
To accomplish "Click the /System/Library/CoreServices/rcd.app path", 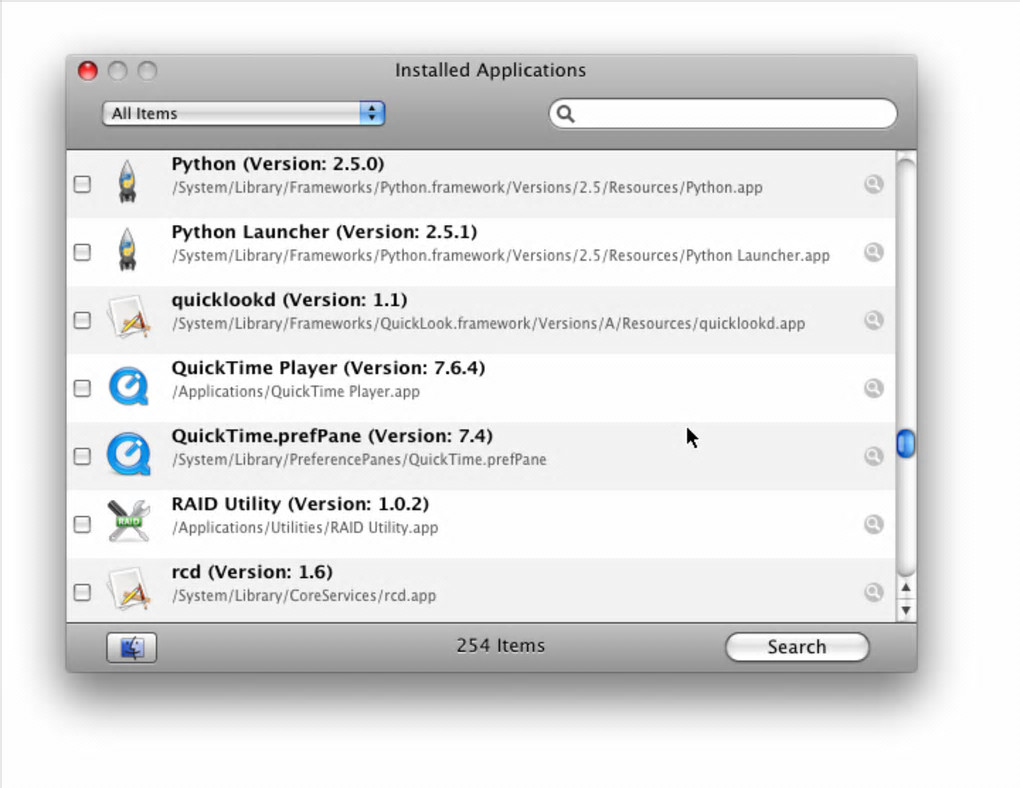I will tap(304, 595).
